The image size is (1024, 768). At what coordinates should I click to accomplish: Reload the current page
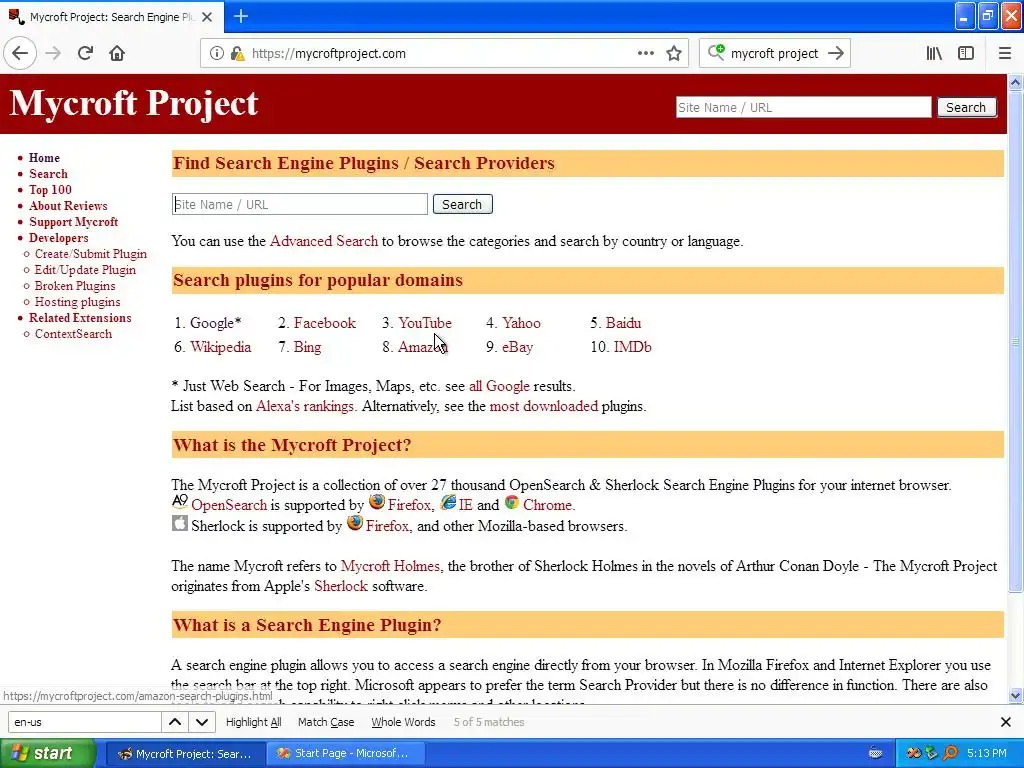(86, 54)
